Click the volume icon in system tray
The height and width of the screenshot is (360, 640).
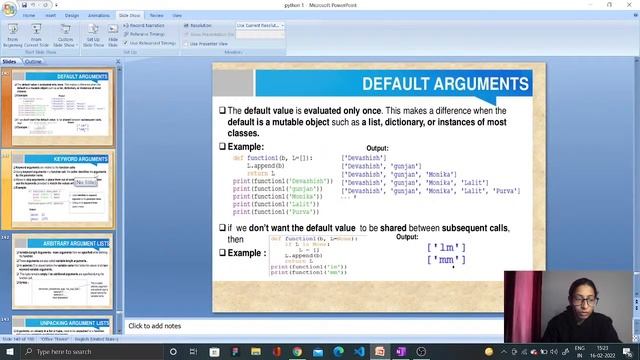(x=553, y=351)
